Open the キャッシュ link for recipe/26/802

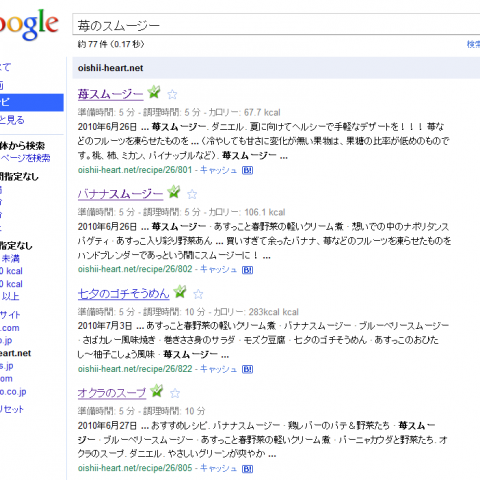tap(218, 269)
